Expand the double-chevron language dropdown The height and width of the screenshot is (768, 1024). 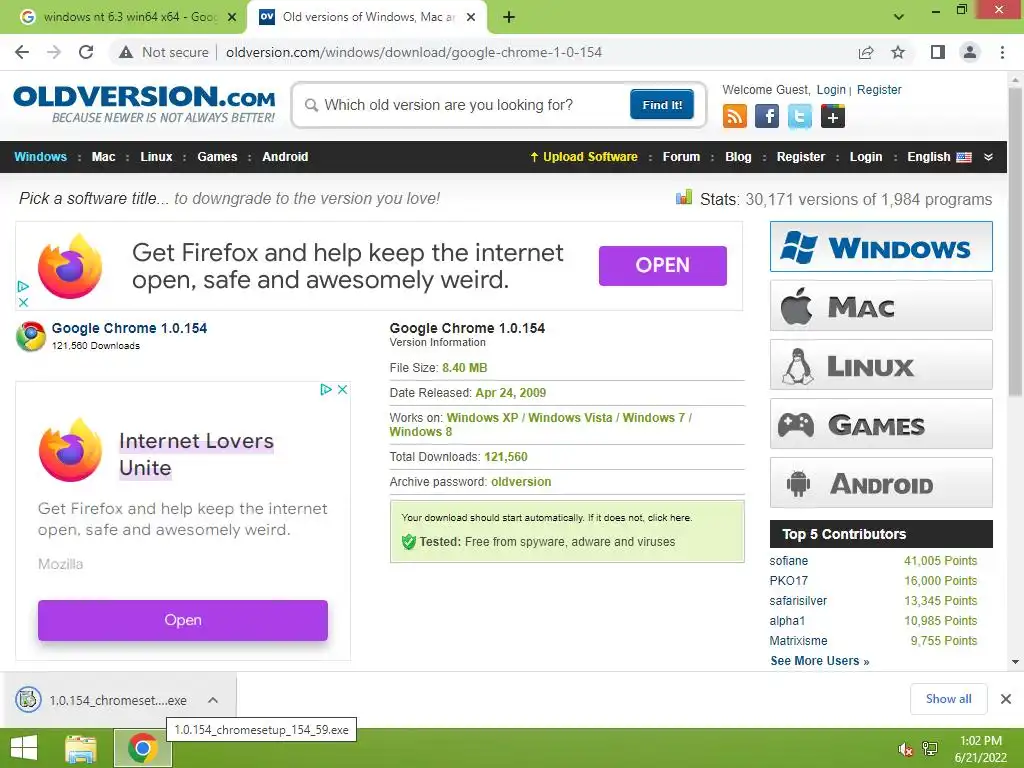(x=988, y=157)
